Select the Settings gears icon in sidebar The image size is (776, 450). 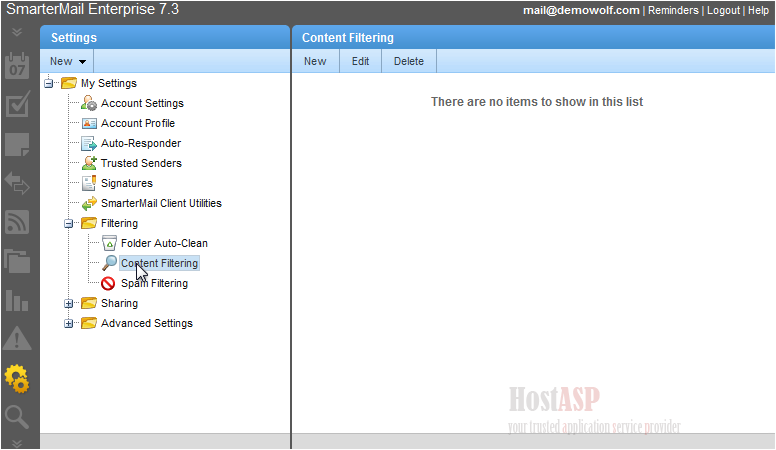17,379
